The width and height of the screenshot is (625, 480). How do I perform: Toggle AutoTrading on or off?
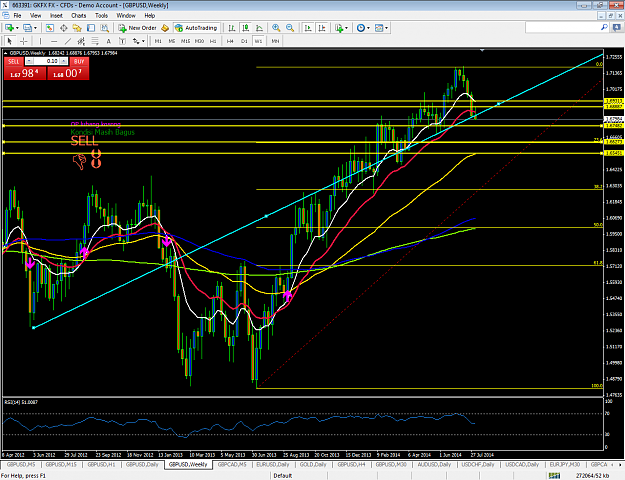click(197, 28)
